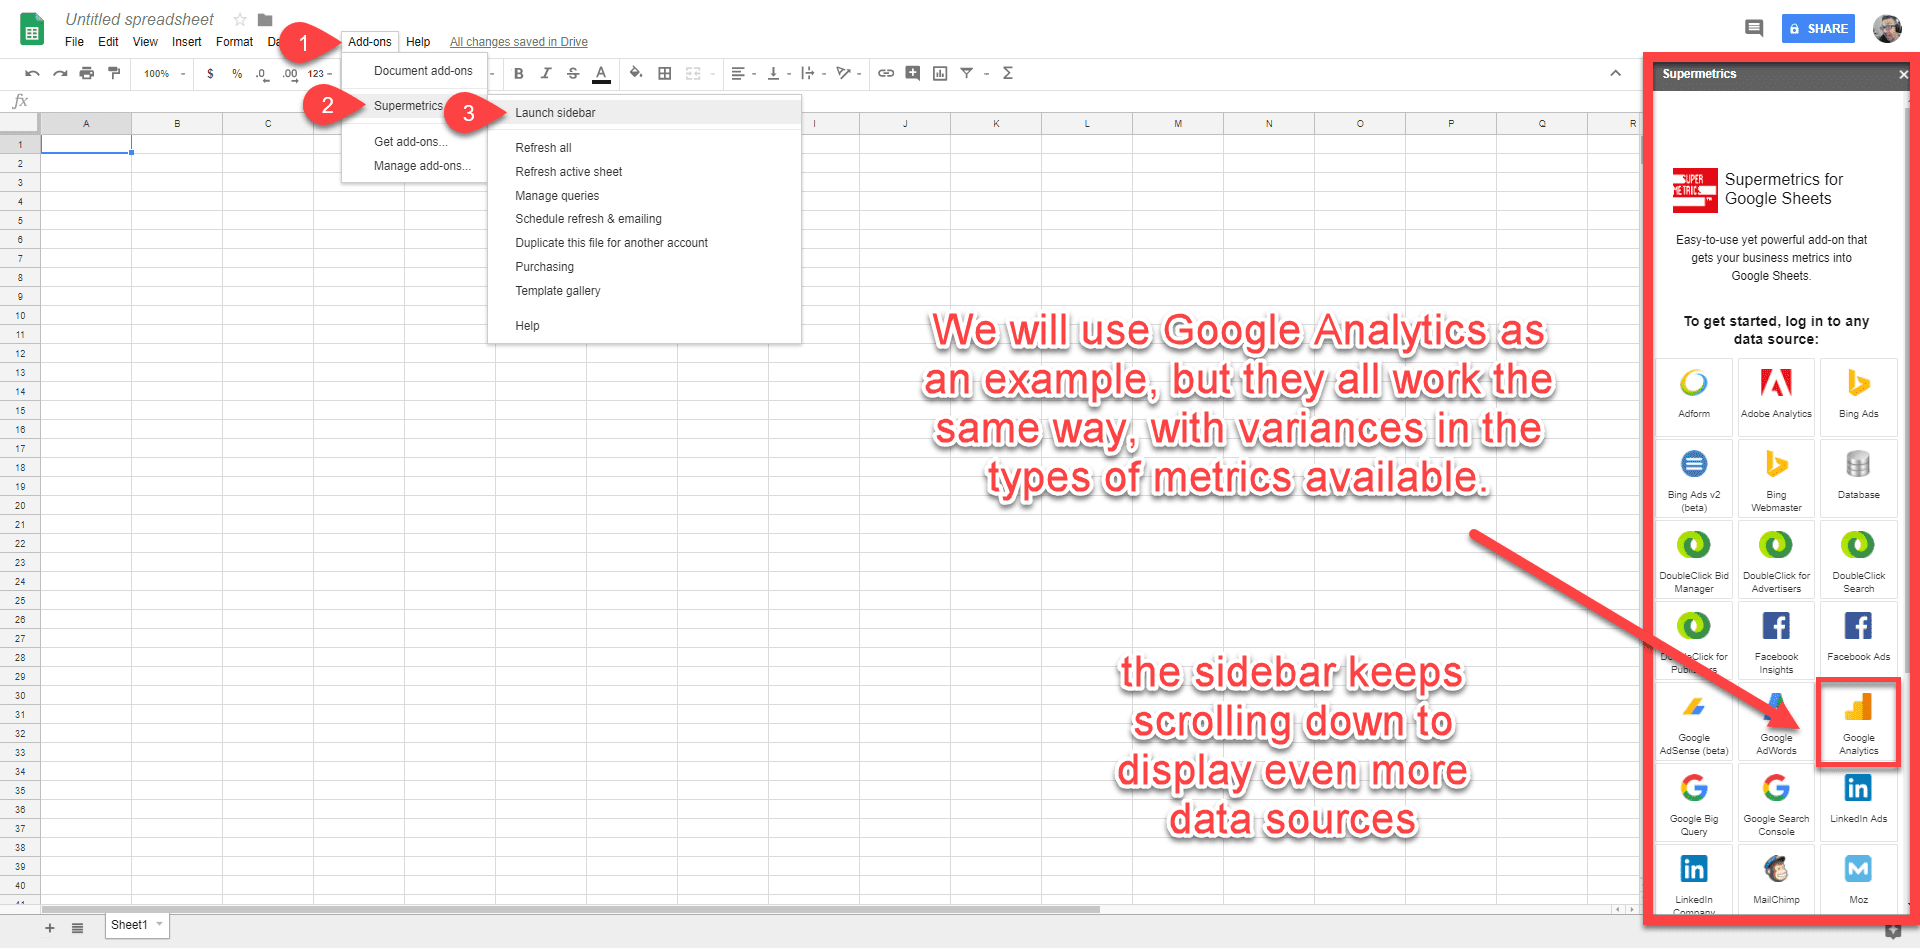The height and width of the screenshot is (949, 1920).
Task: Decrease decimal places button
Action: click(262, 73)
